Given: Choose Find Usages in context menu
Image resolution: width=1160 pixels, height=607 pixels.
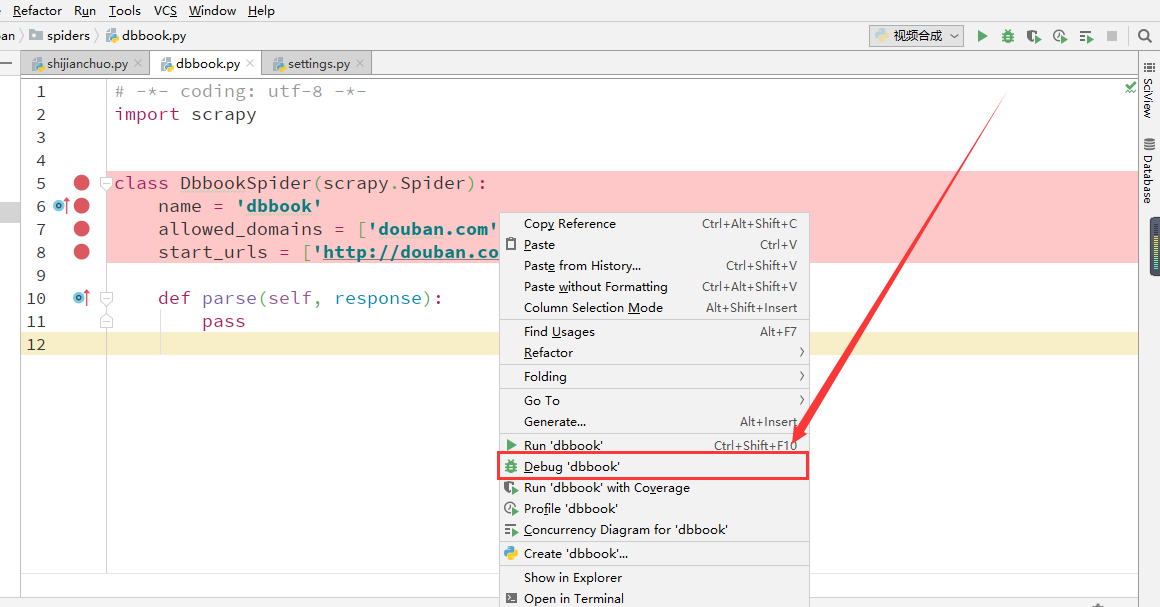Looking at the screenshot, I should tap(654, 332).
